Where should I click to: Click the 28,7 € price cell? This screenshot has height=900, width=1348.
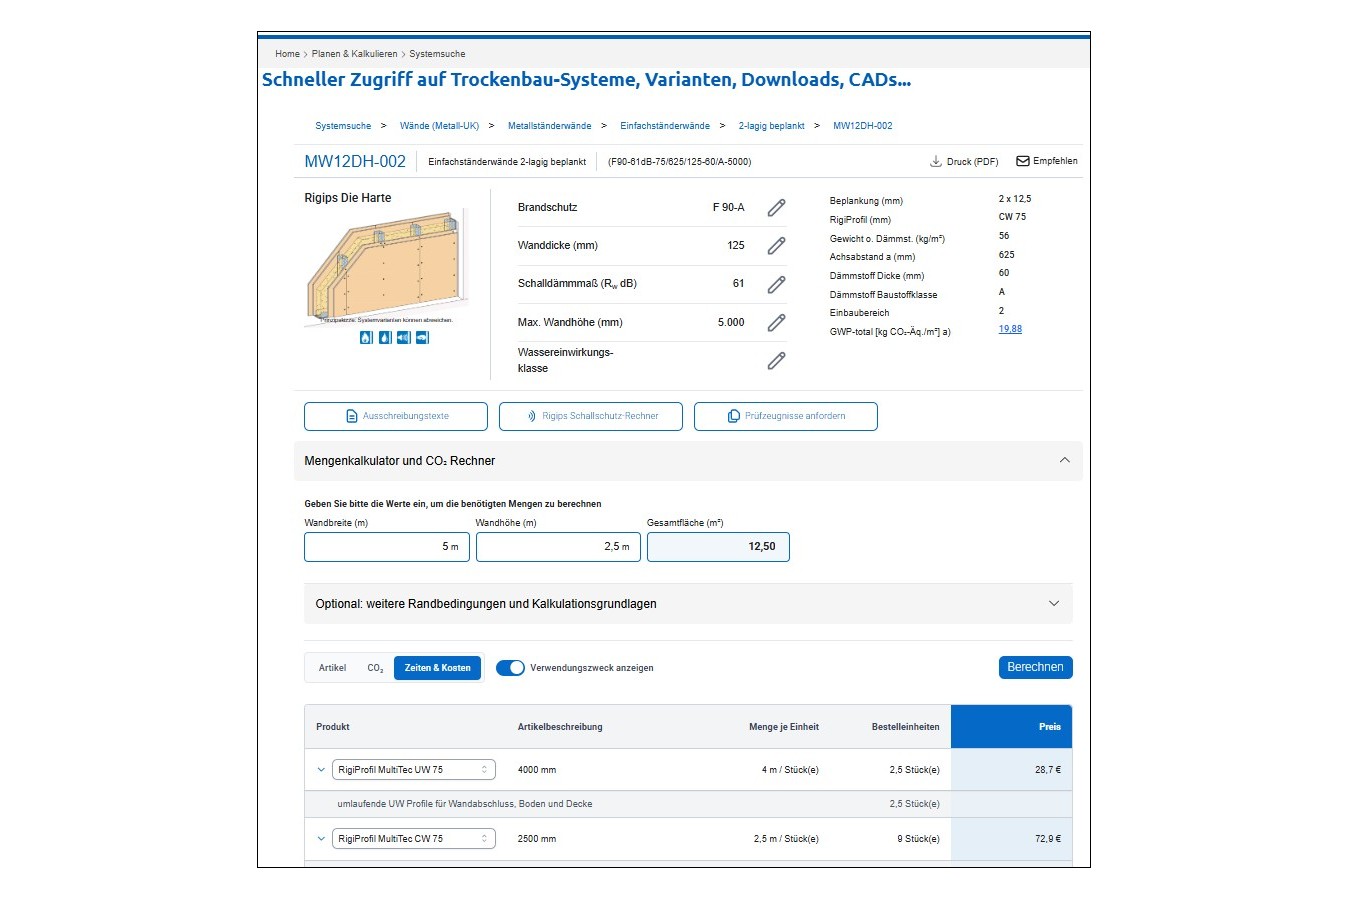[x=1012, y=770]
